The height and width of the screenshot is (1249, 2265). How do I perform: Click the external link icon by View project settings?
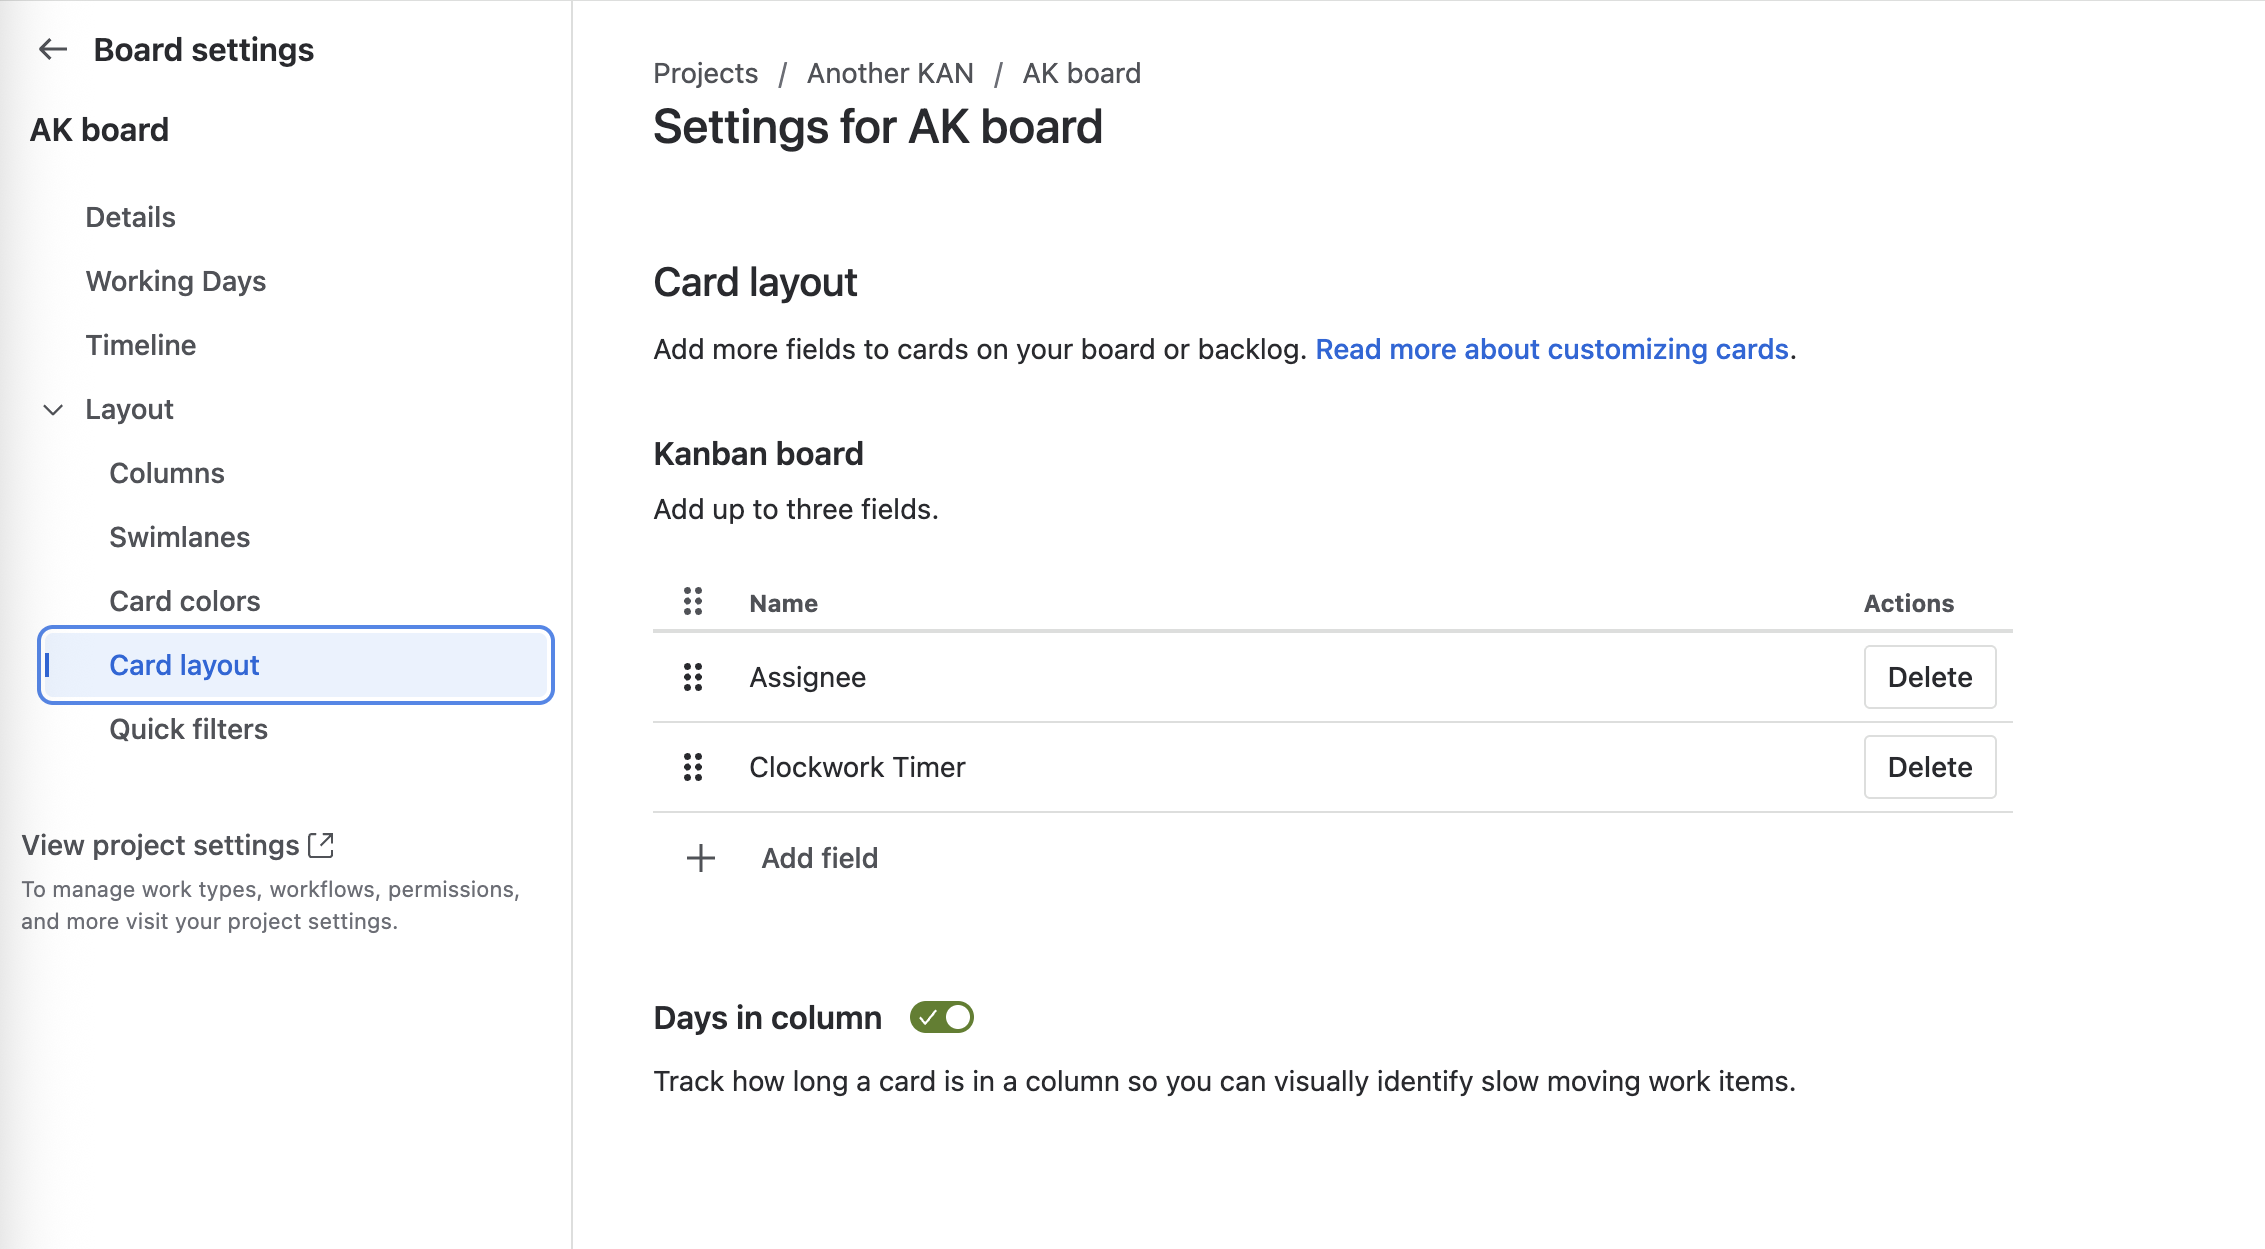[321, 845]
